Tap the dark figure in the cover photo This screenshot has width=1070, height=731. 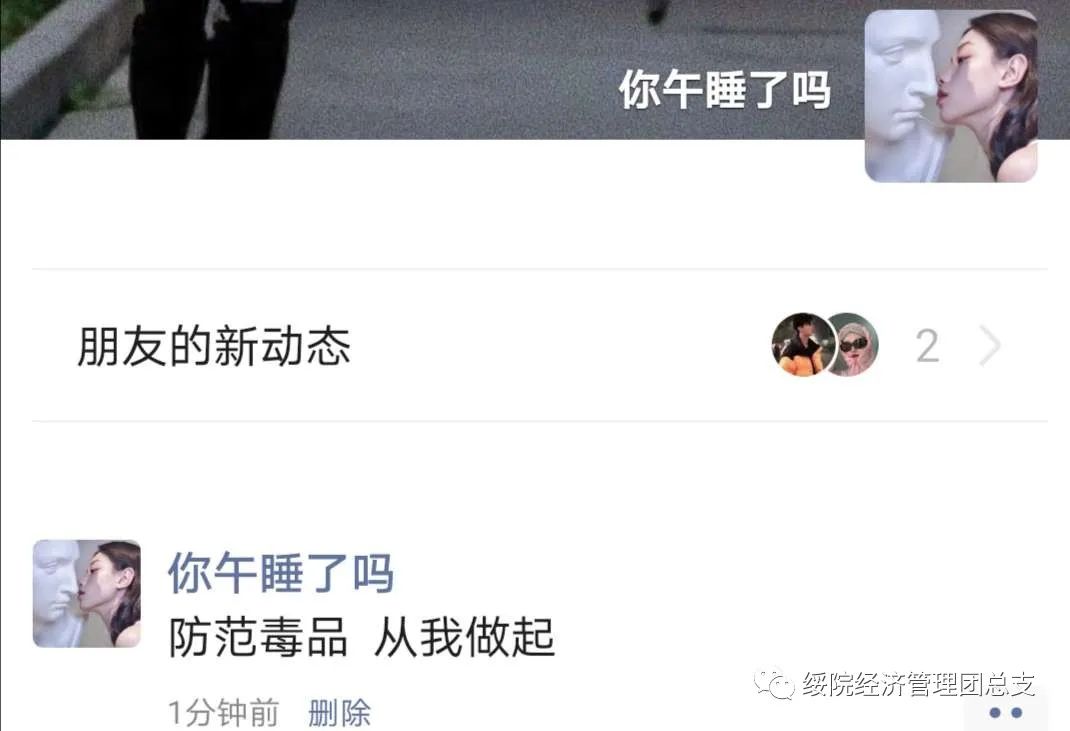click(x=212, y=68)
